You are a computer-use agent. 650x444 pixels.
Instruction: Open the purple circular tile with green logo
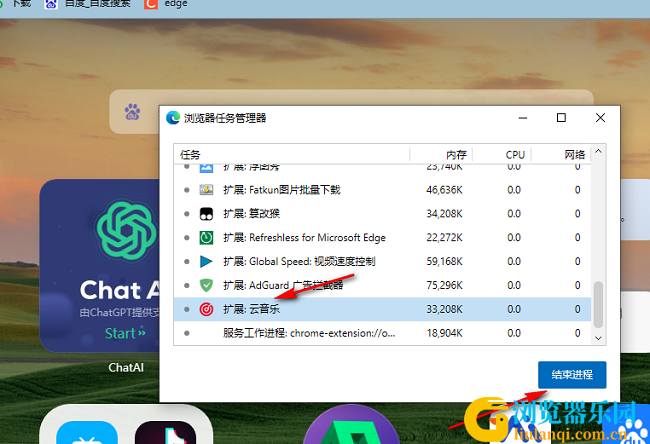coord(352,425)
